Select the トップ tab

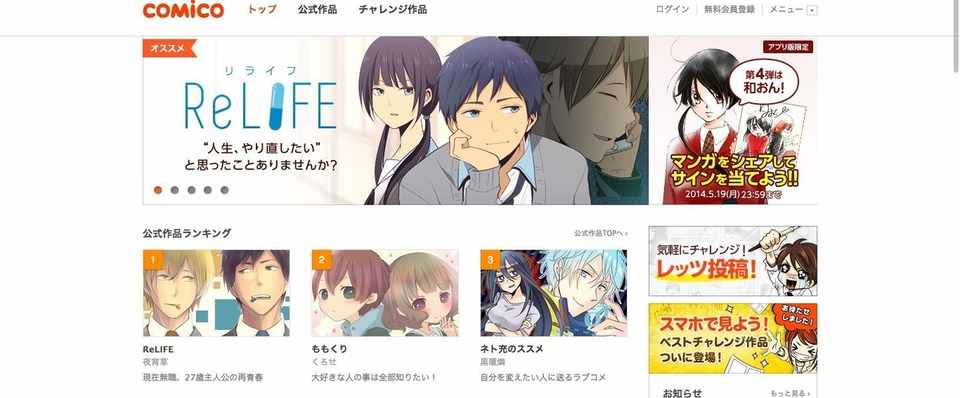[262, 10]
